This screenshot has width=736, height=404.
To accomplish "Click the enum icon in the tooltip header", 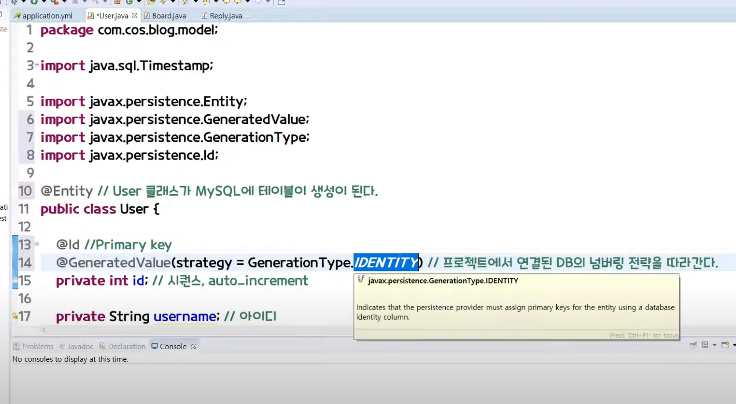I will click(361, 280).
